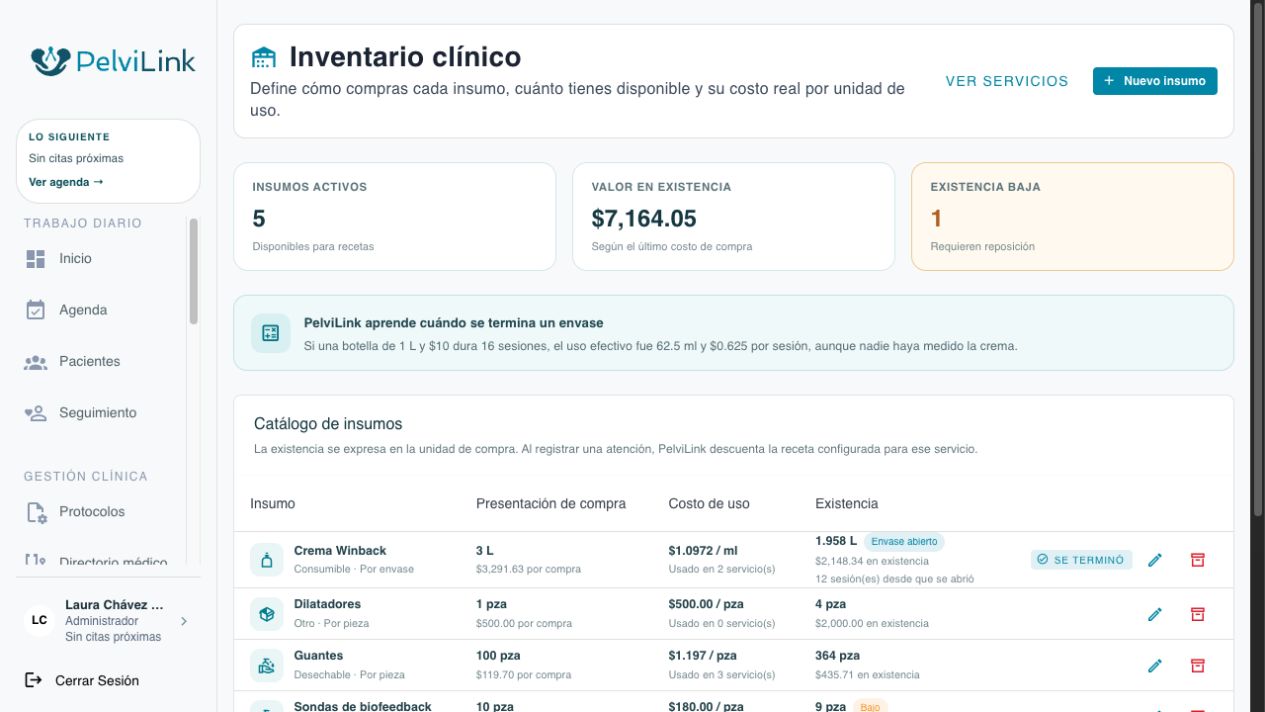Image resolution: width=1265 pixels, height=712 pixels.
Task: Click the Catálogo de insumos heading
Action: [x=328, y=424]
